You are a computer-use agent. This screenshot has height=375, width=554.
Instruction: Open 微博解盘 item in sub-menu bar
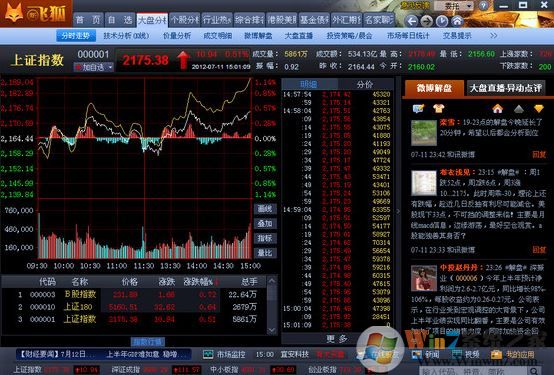pos(258,36)
